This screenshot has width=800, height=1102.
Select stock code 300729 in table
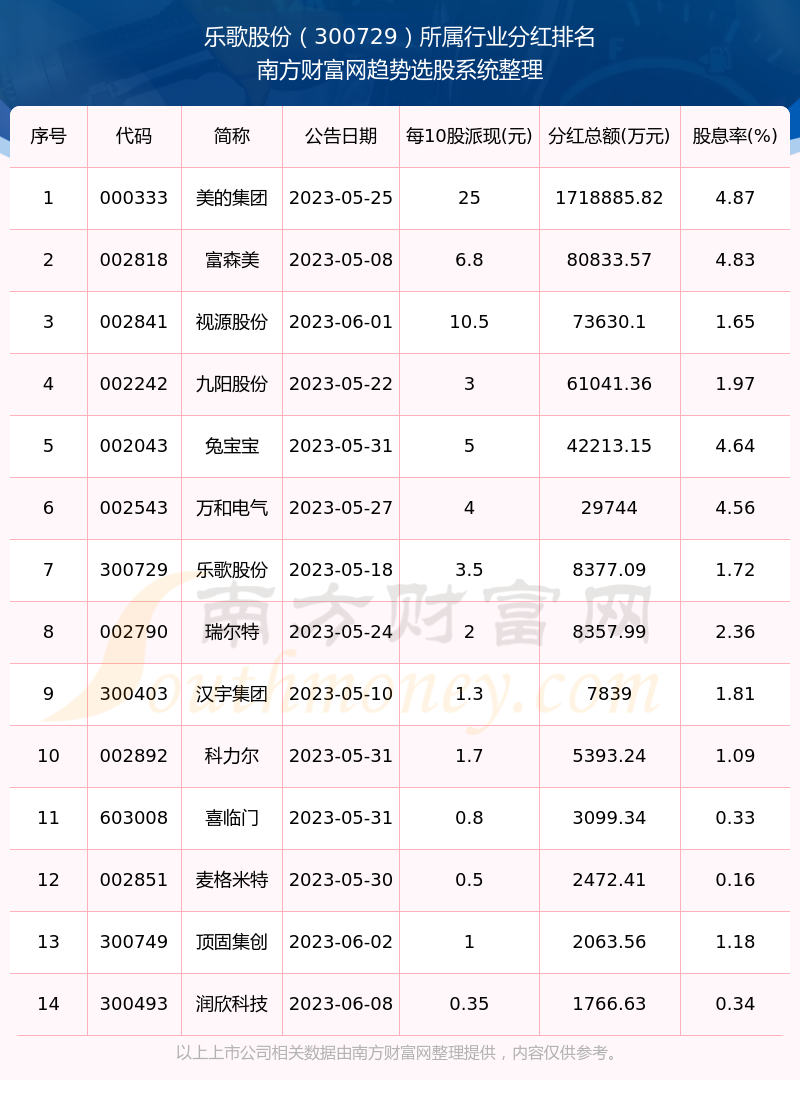coord(134,570)
